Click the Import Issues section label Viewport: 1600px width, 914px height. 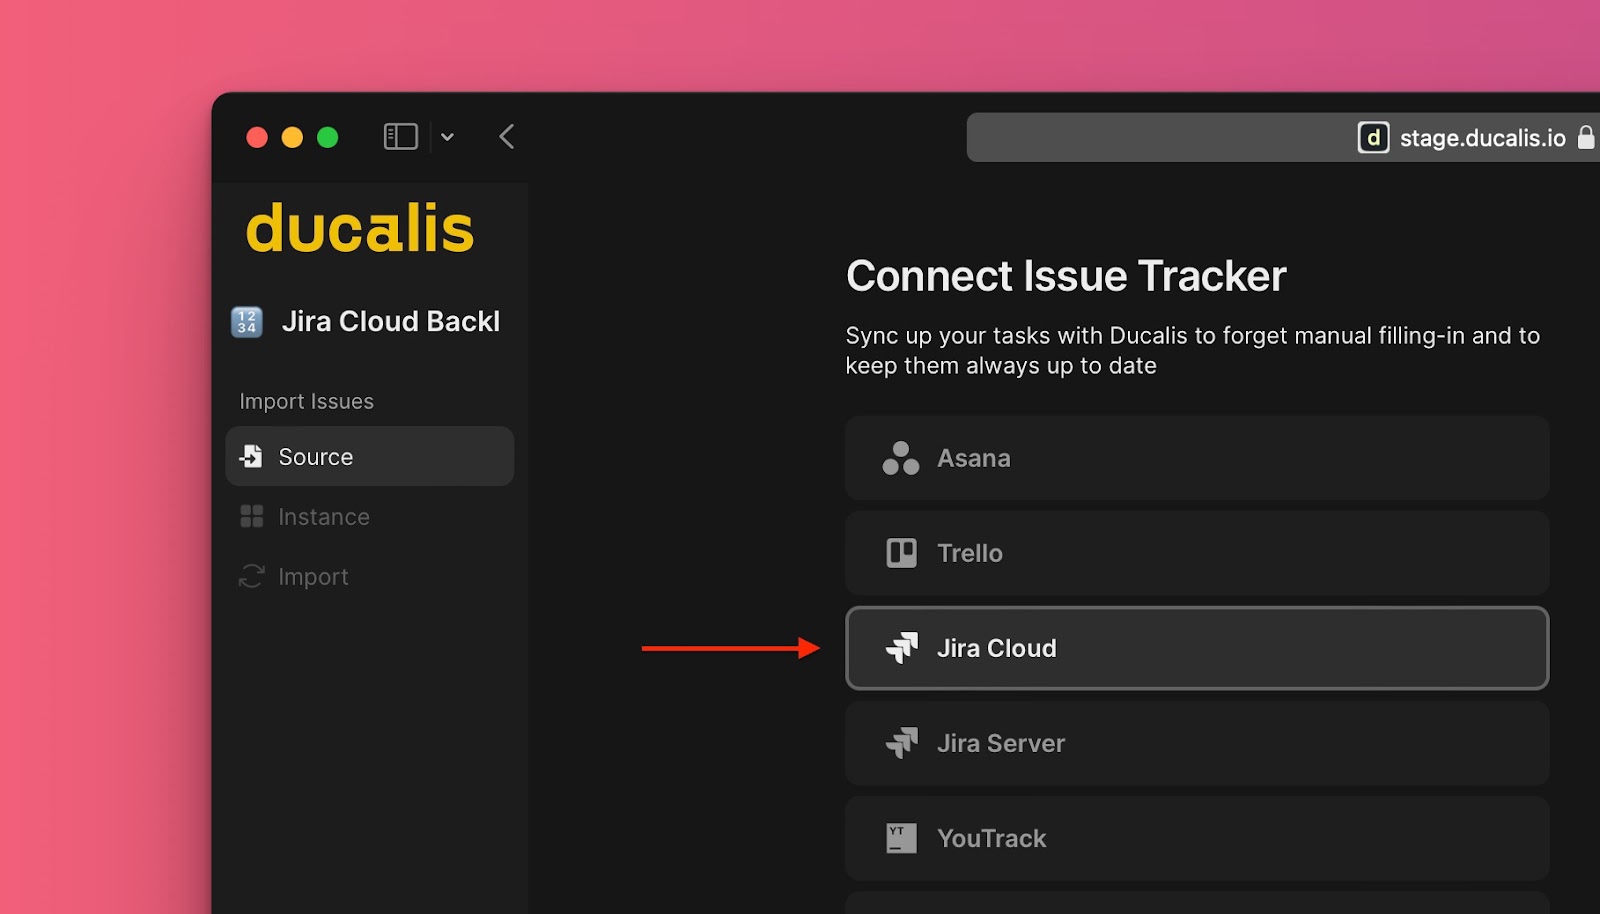coord(306,401)
